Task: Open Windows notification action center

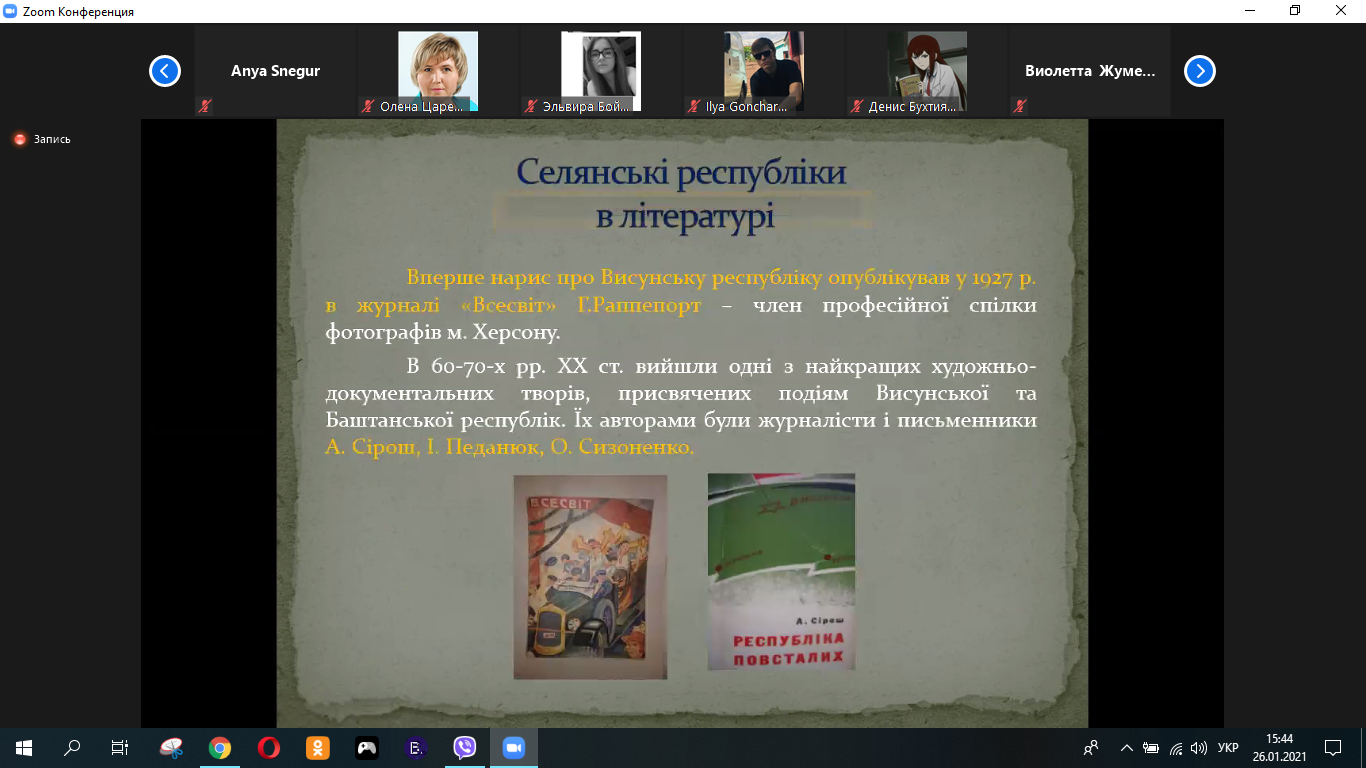Action: (x=1332, y=747)
